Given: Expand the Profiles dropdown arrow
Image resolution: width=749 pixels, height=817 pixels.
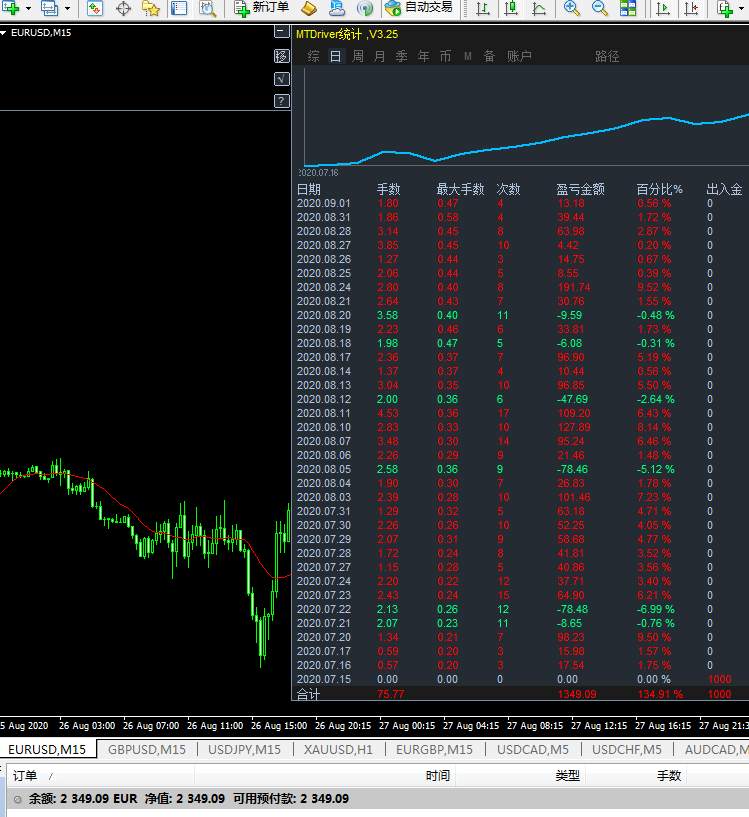Looking at the screenshot, I should [67, 8].
